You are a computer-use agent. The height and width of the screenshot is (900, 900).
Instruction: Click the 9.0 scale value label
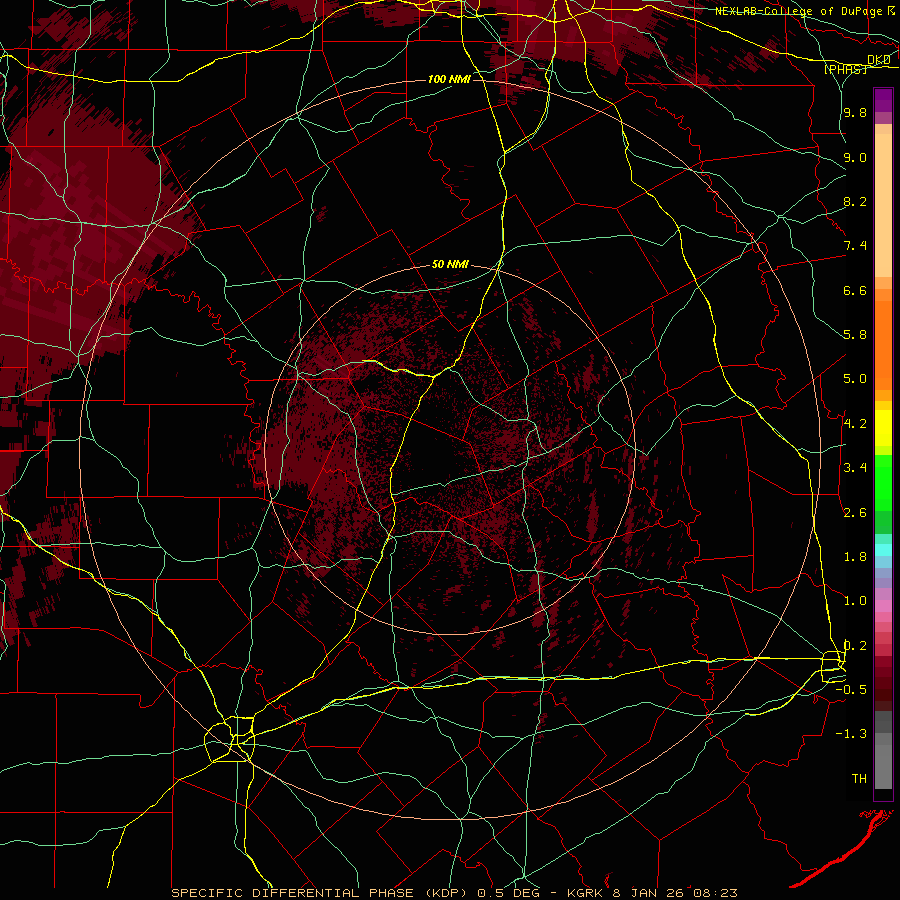[855, 157]
